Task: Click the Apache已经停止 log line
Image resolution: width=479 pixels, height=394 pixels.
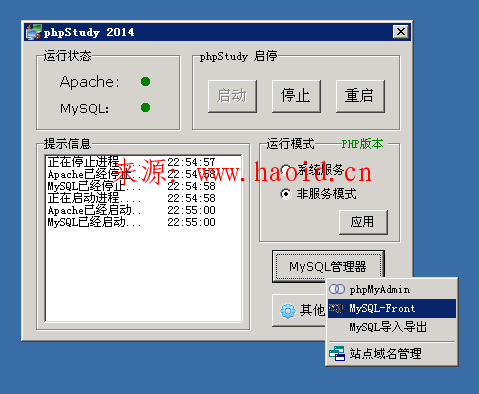Action: pyautogui.click(x=132, y=174)
